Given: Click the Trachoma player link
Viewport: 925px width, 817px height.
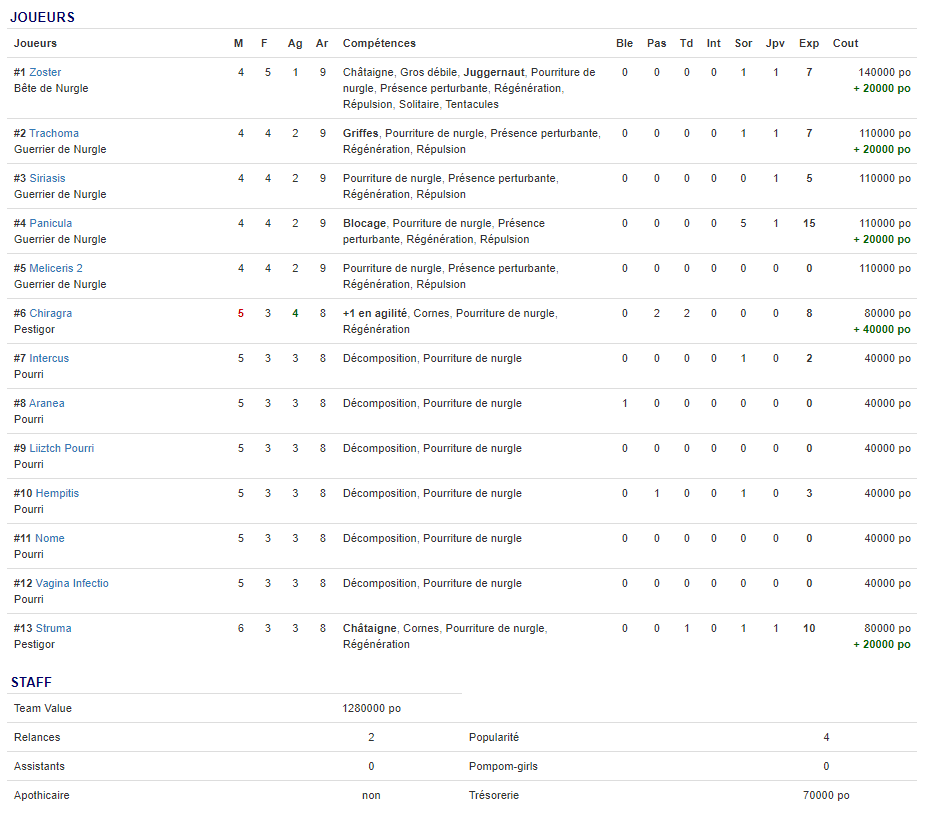Looking at the screenshot, I should (53, 133).
